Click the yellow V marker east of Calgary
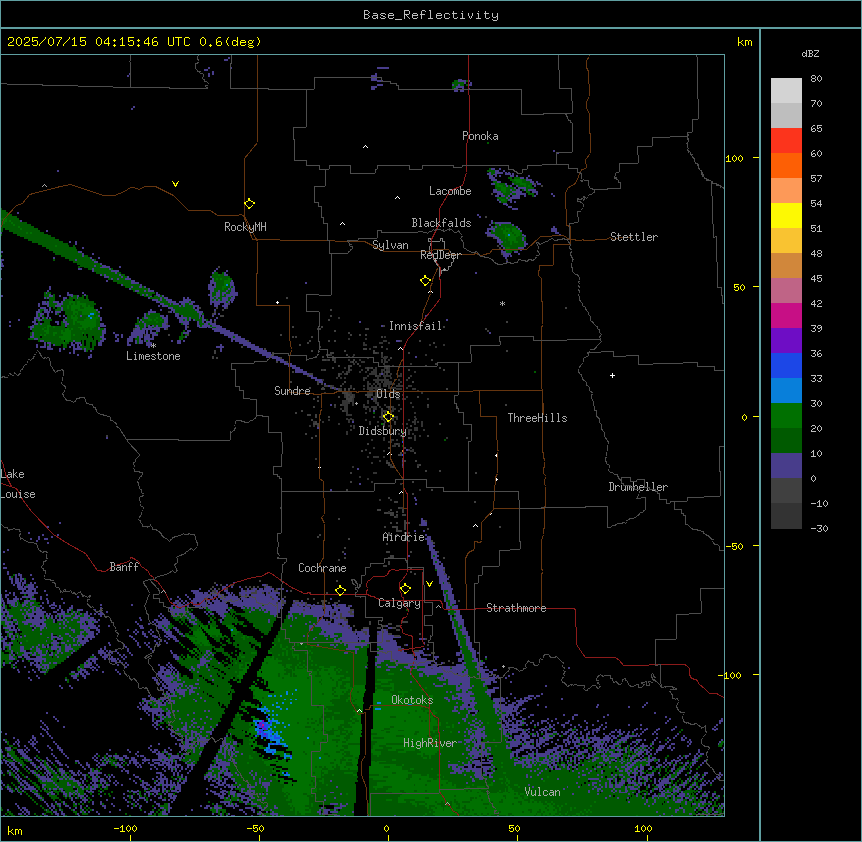Viewport: 862px width, 842px height. tap(429, 584)
